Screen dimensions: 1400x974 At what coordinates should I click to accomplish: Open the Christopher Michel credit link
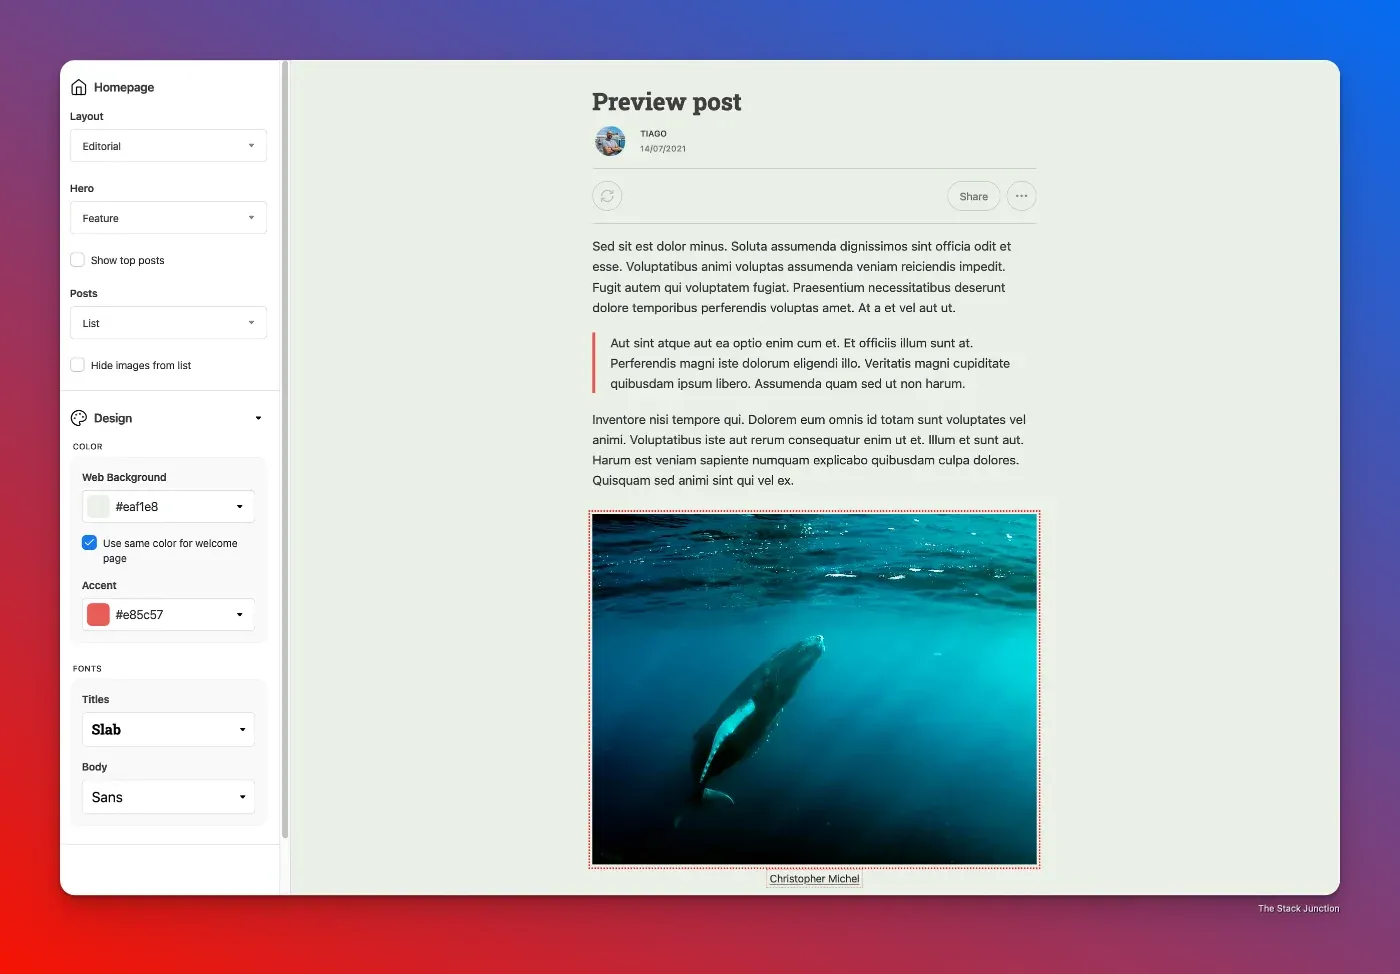pyautogui.click(x=814, y=879)
